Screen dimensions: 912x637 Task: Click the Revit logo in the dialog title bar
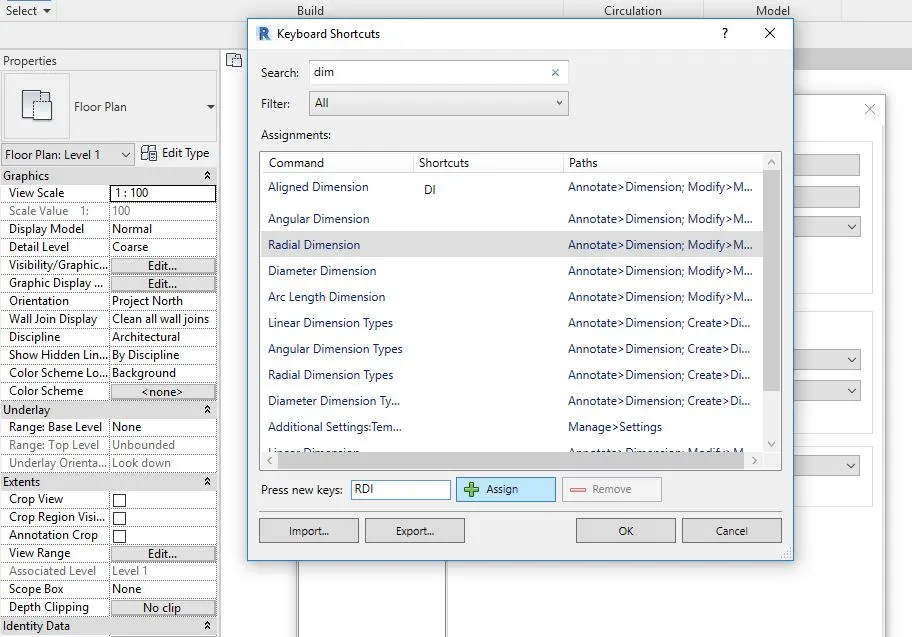click(262, 32)
